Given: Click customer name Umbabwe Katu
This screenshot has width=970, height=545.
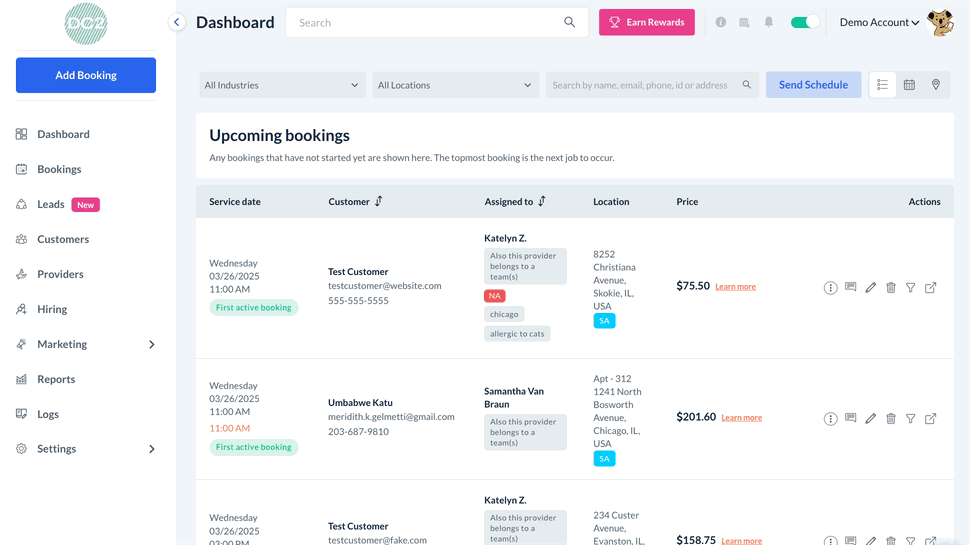Looking at the screenshot, I should click(360, 403).
